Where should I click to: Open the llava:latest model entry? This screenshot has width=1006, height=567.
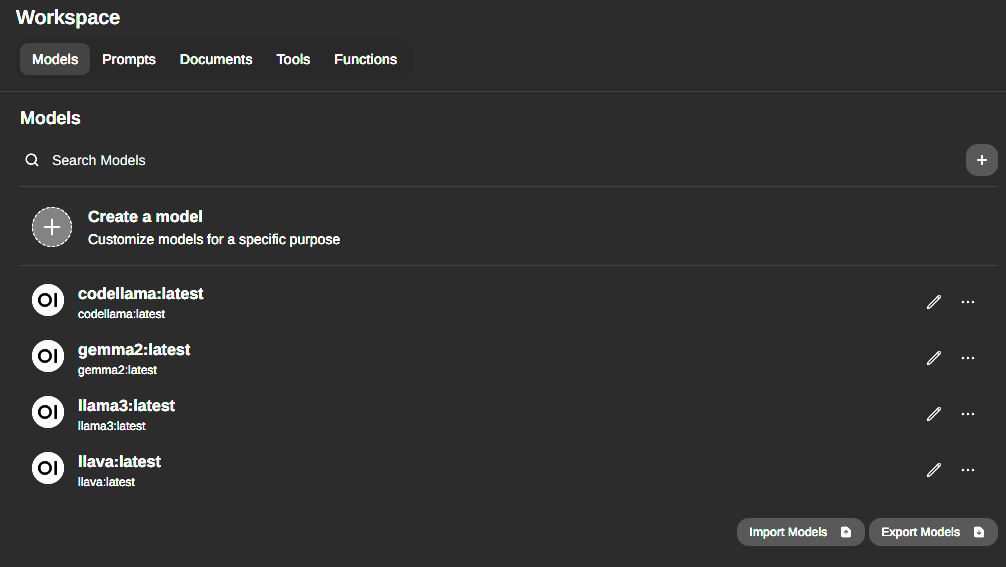pyautogui.click(x=119, y=470)
